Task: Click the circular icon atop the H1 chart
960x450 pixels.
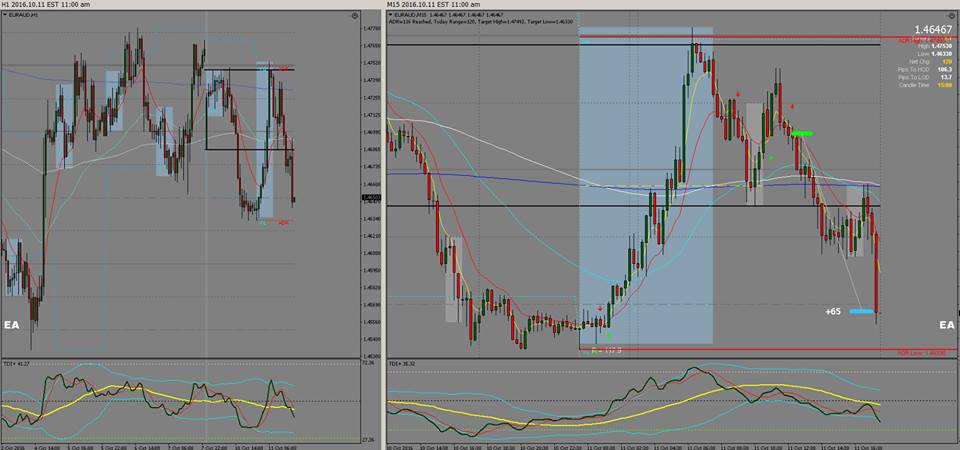Action: coord(355,16)
